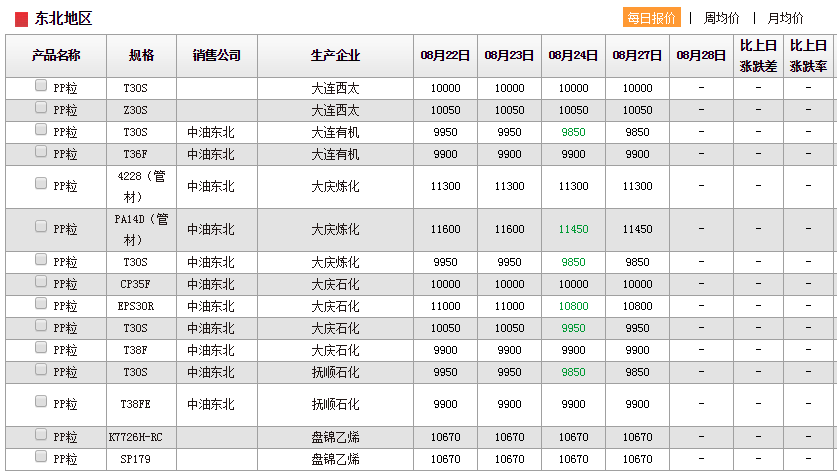837x473 pixels.
Task: Tick the T38F 大庆石化 row checkbox
Action: [41, 348]
